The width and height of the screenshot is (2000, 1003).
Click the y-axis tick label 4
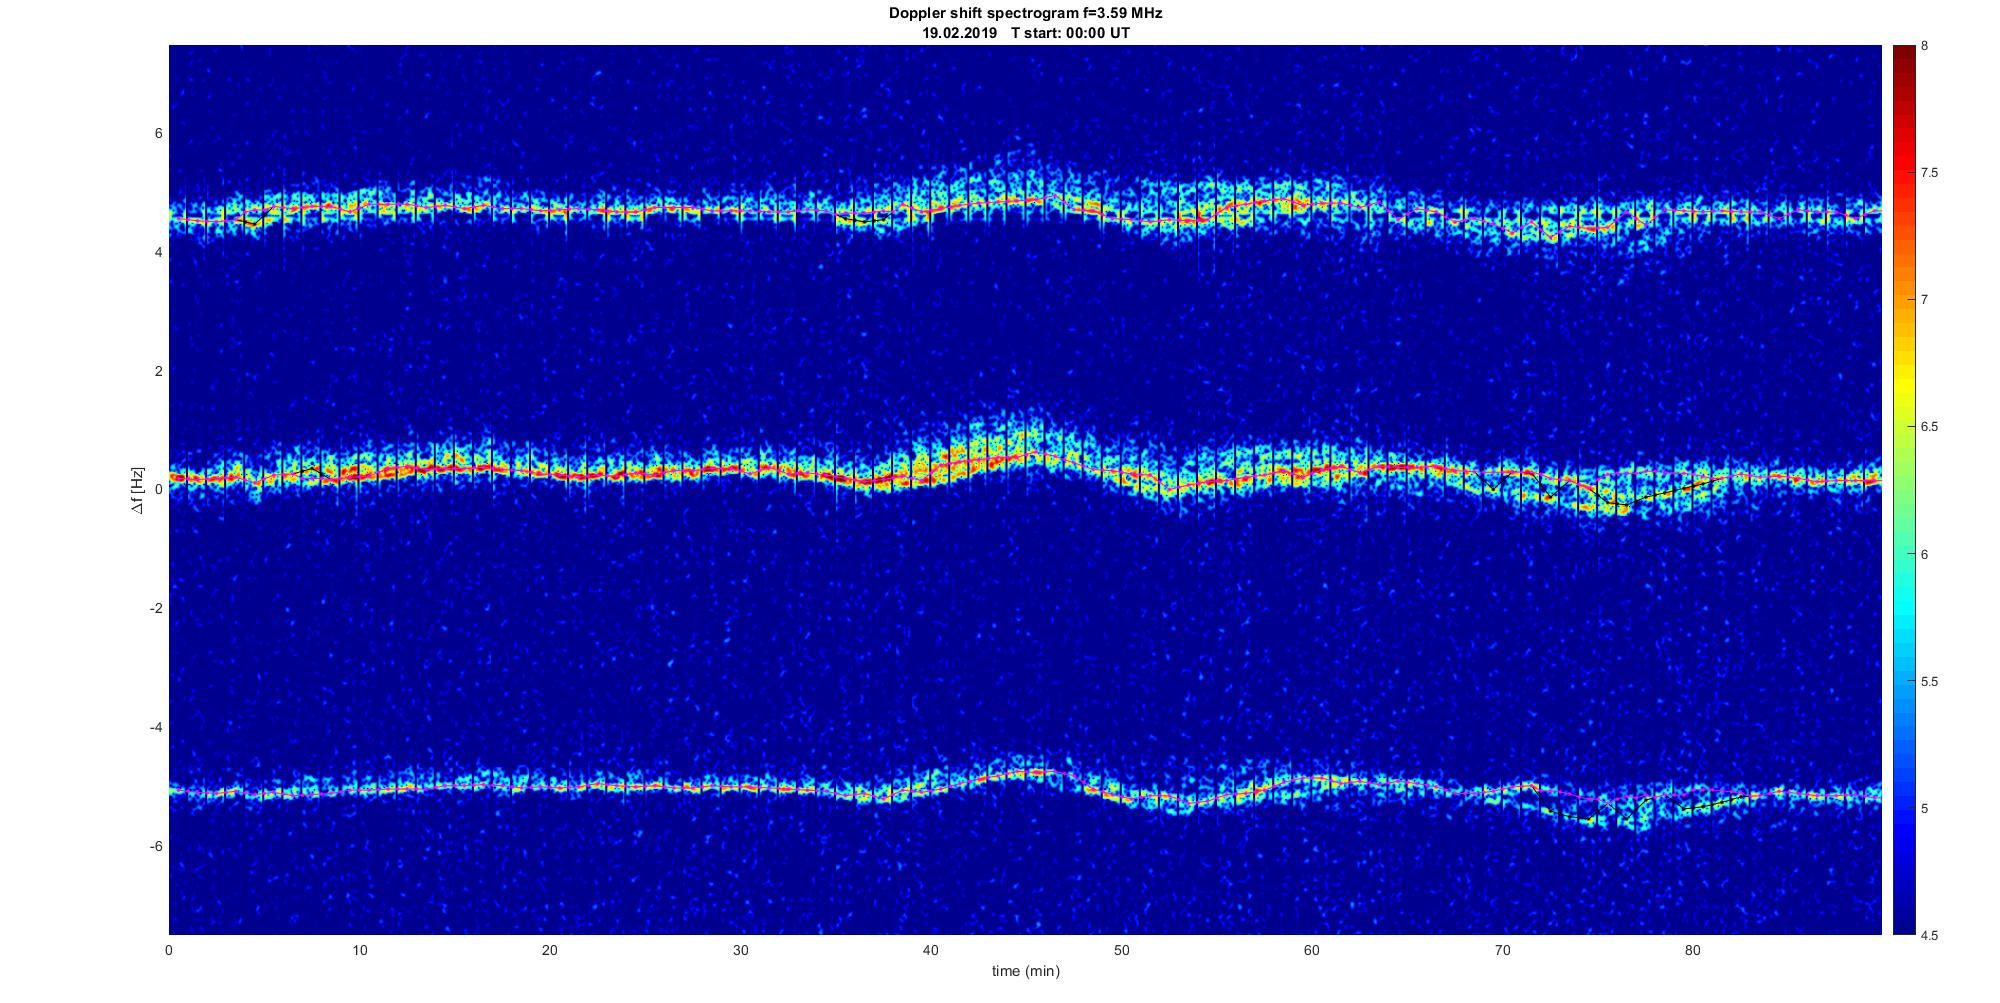[159, 253]
